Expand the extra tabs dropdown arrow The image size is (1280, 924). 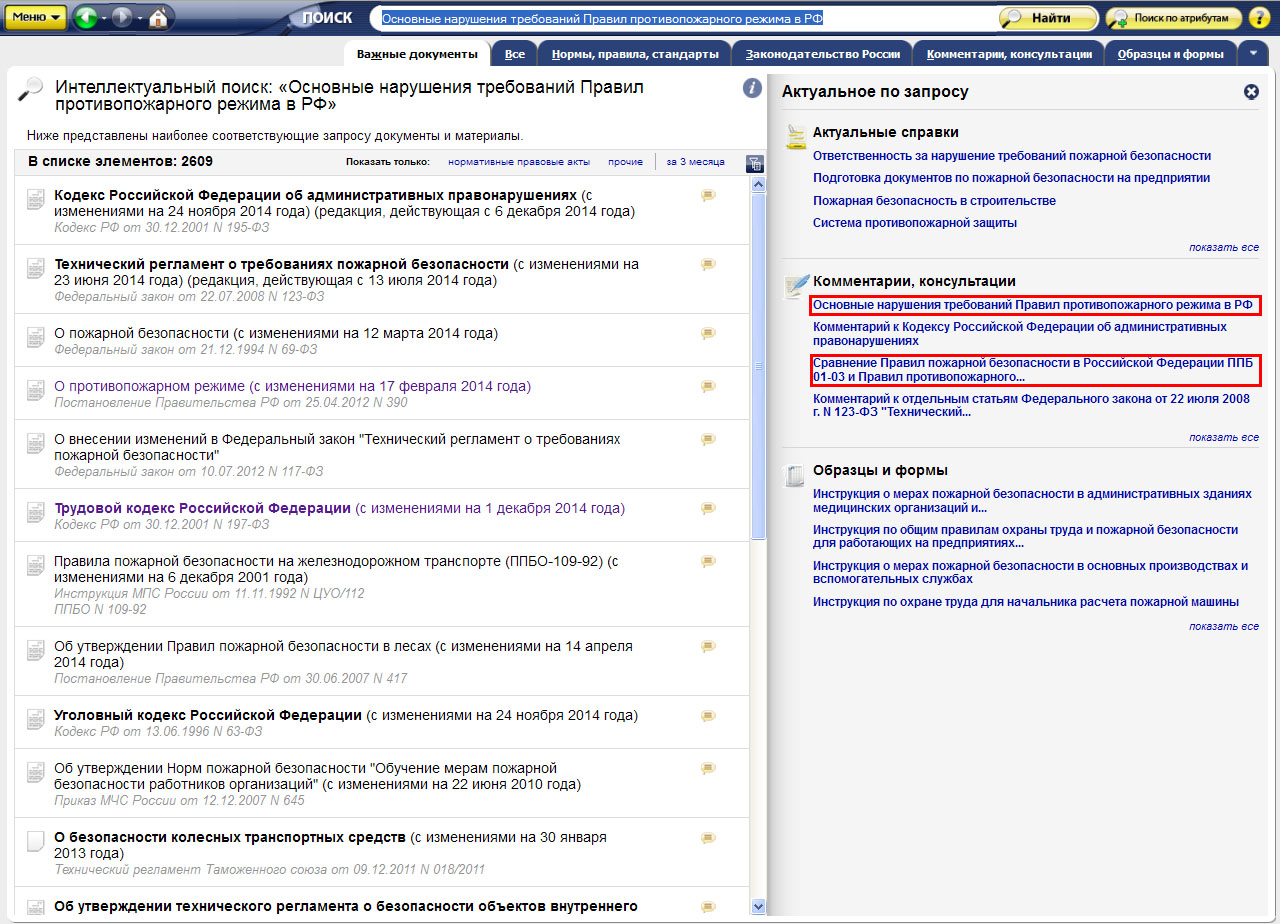point(1254,53)
